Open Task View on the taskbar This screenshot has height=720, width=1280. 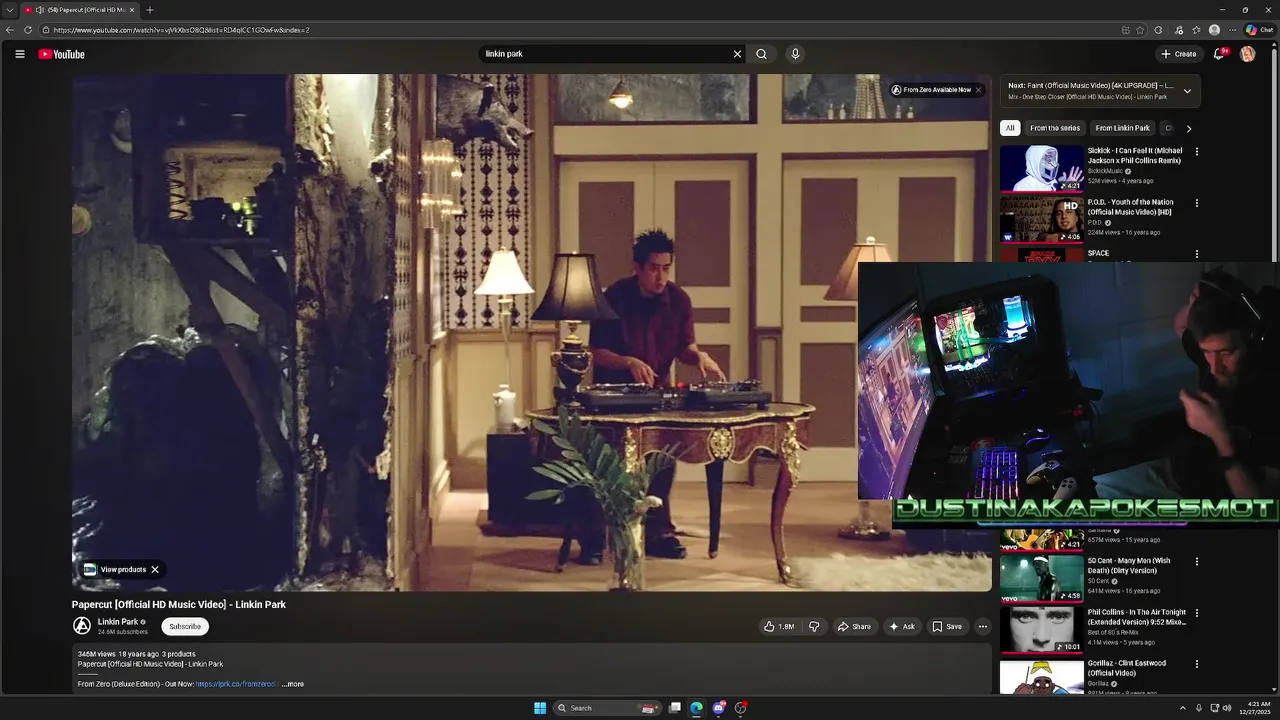click(x=675, y=708)
